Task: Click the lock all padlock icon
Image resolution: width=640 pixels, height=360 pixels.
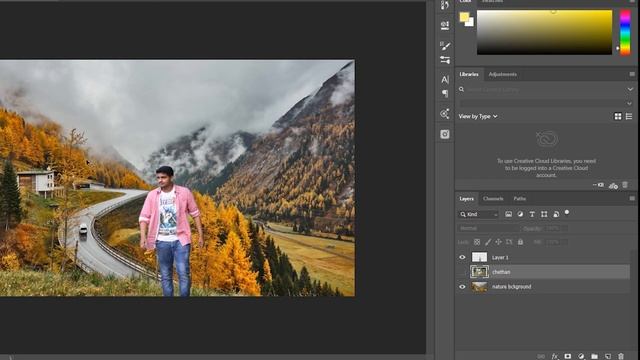Action: click(520, 242)
